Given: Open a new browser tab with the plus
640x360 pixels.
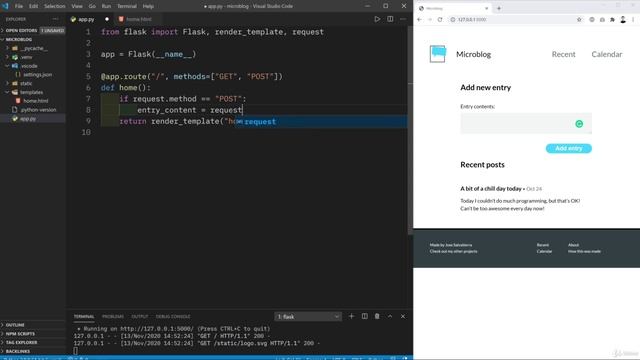Looking at the screenshot, I should (499, 8).
